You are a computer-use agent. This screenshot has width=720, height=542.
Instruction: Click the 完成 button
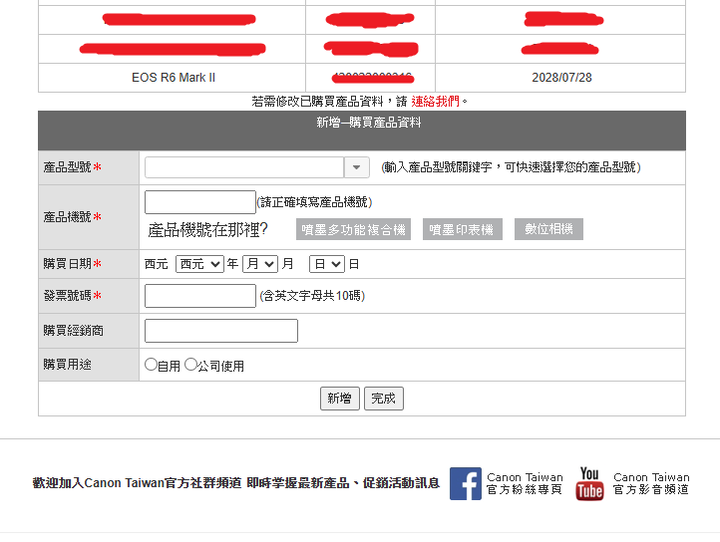point(384,398)
